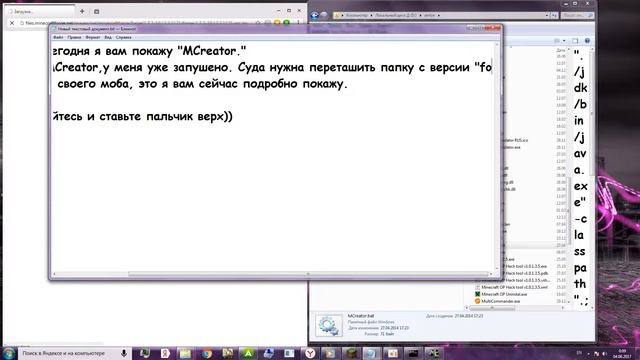
Task: Open Explorer help button
Action: (587, 41)
